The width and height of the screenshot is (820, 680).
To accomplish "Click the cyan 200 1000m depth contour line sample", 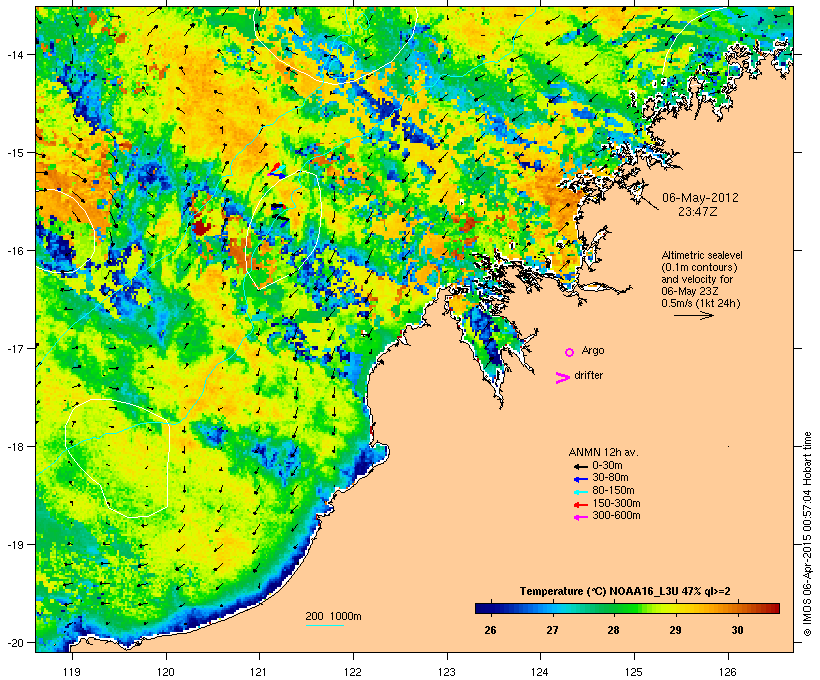I will (x=324, y=625).
